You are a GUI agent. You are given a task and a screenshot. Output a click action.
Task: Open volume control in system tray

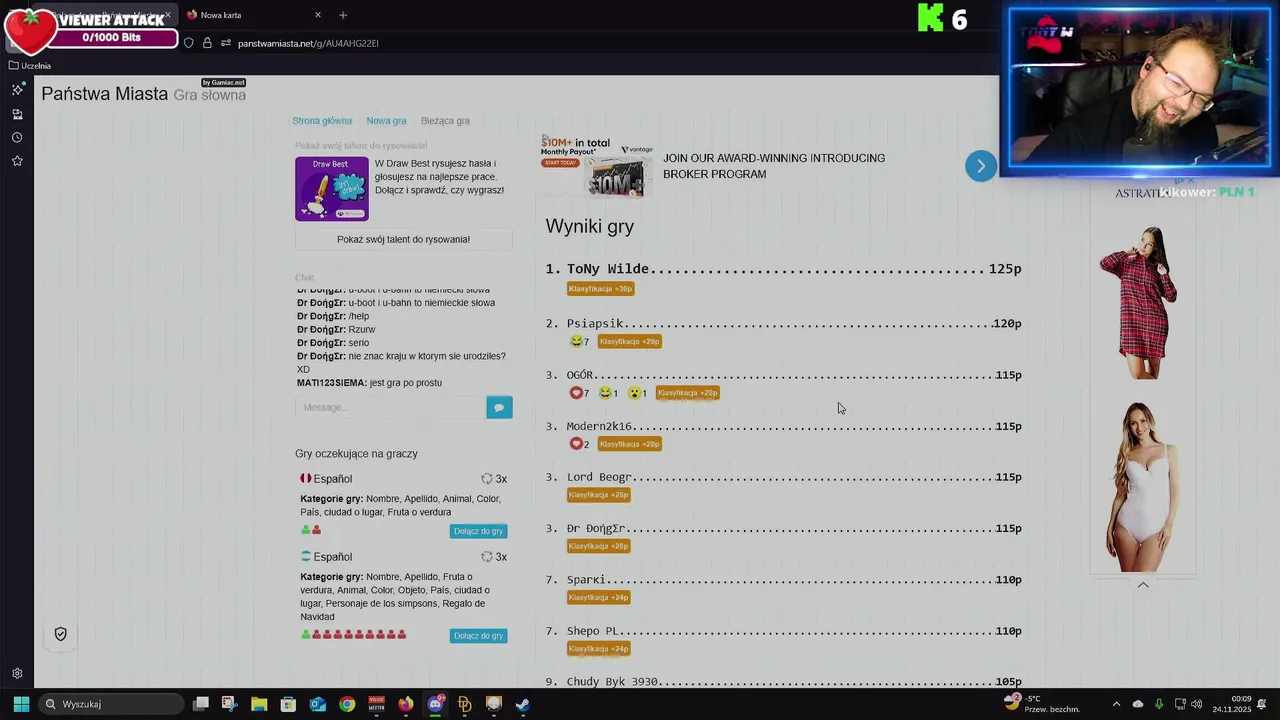pos(1197,704)
